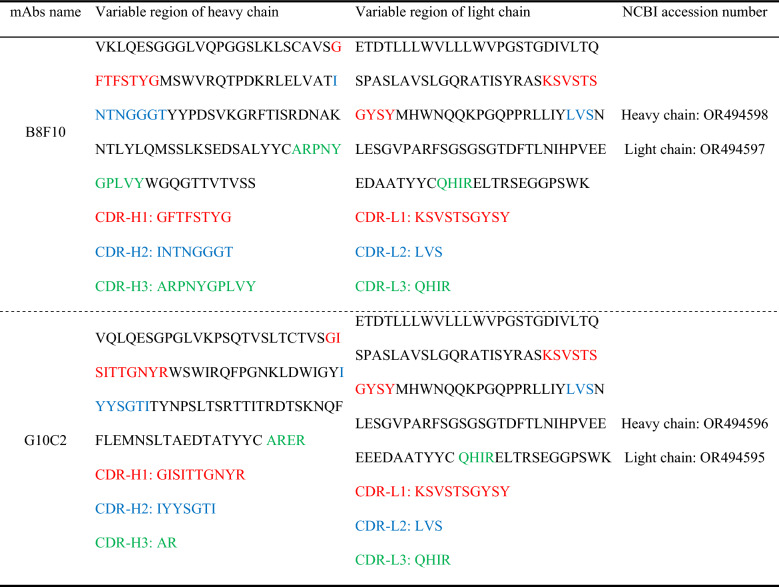Click Heavy chain: OR494598 accession text

pyautogui.click(x=695, y=115)
